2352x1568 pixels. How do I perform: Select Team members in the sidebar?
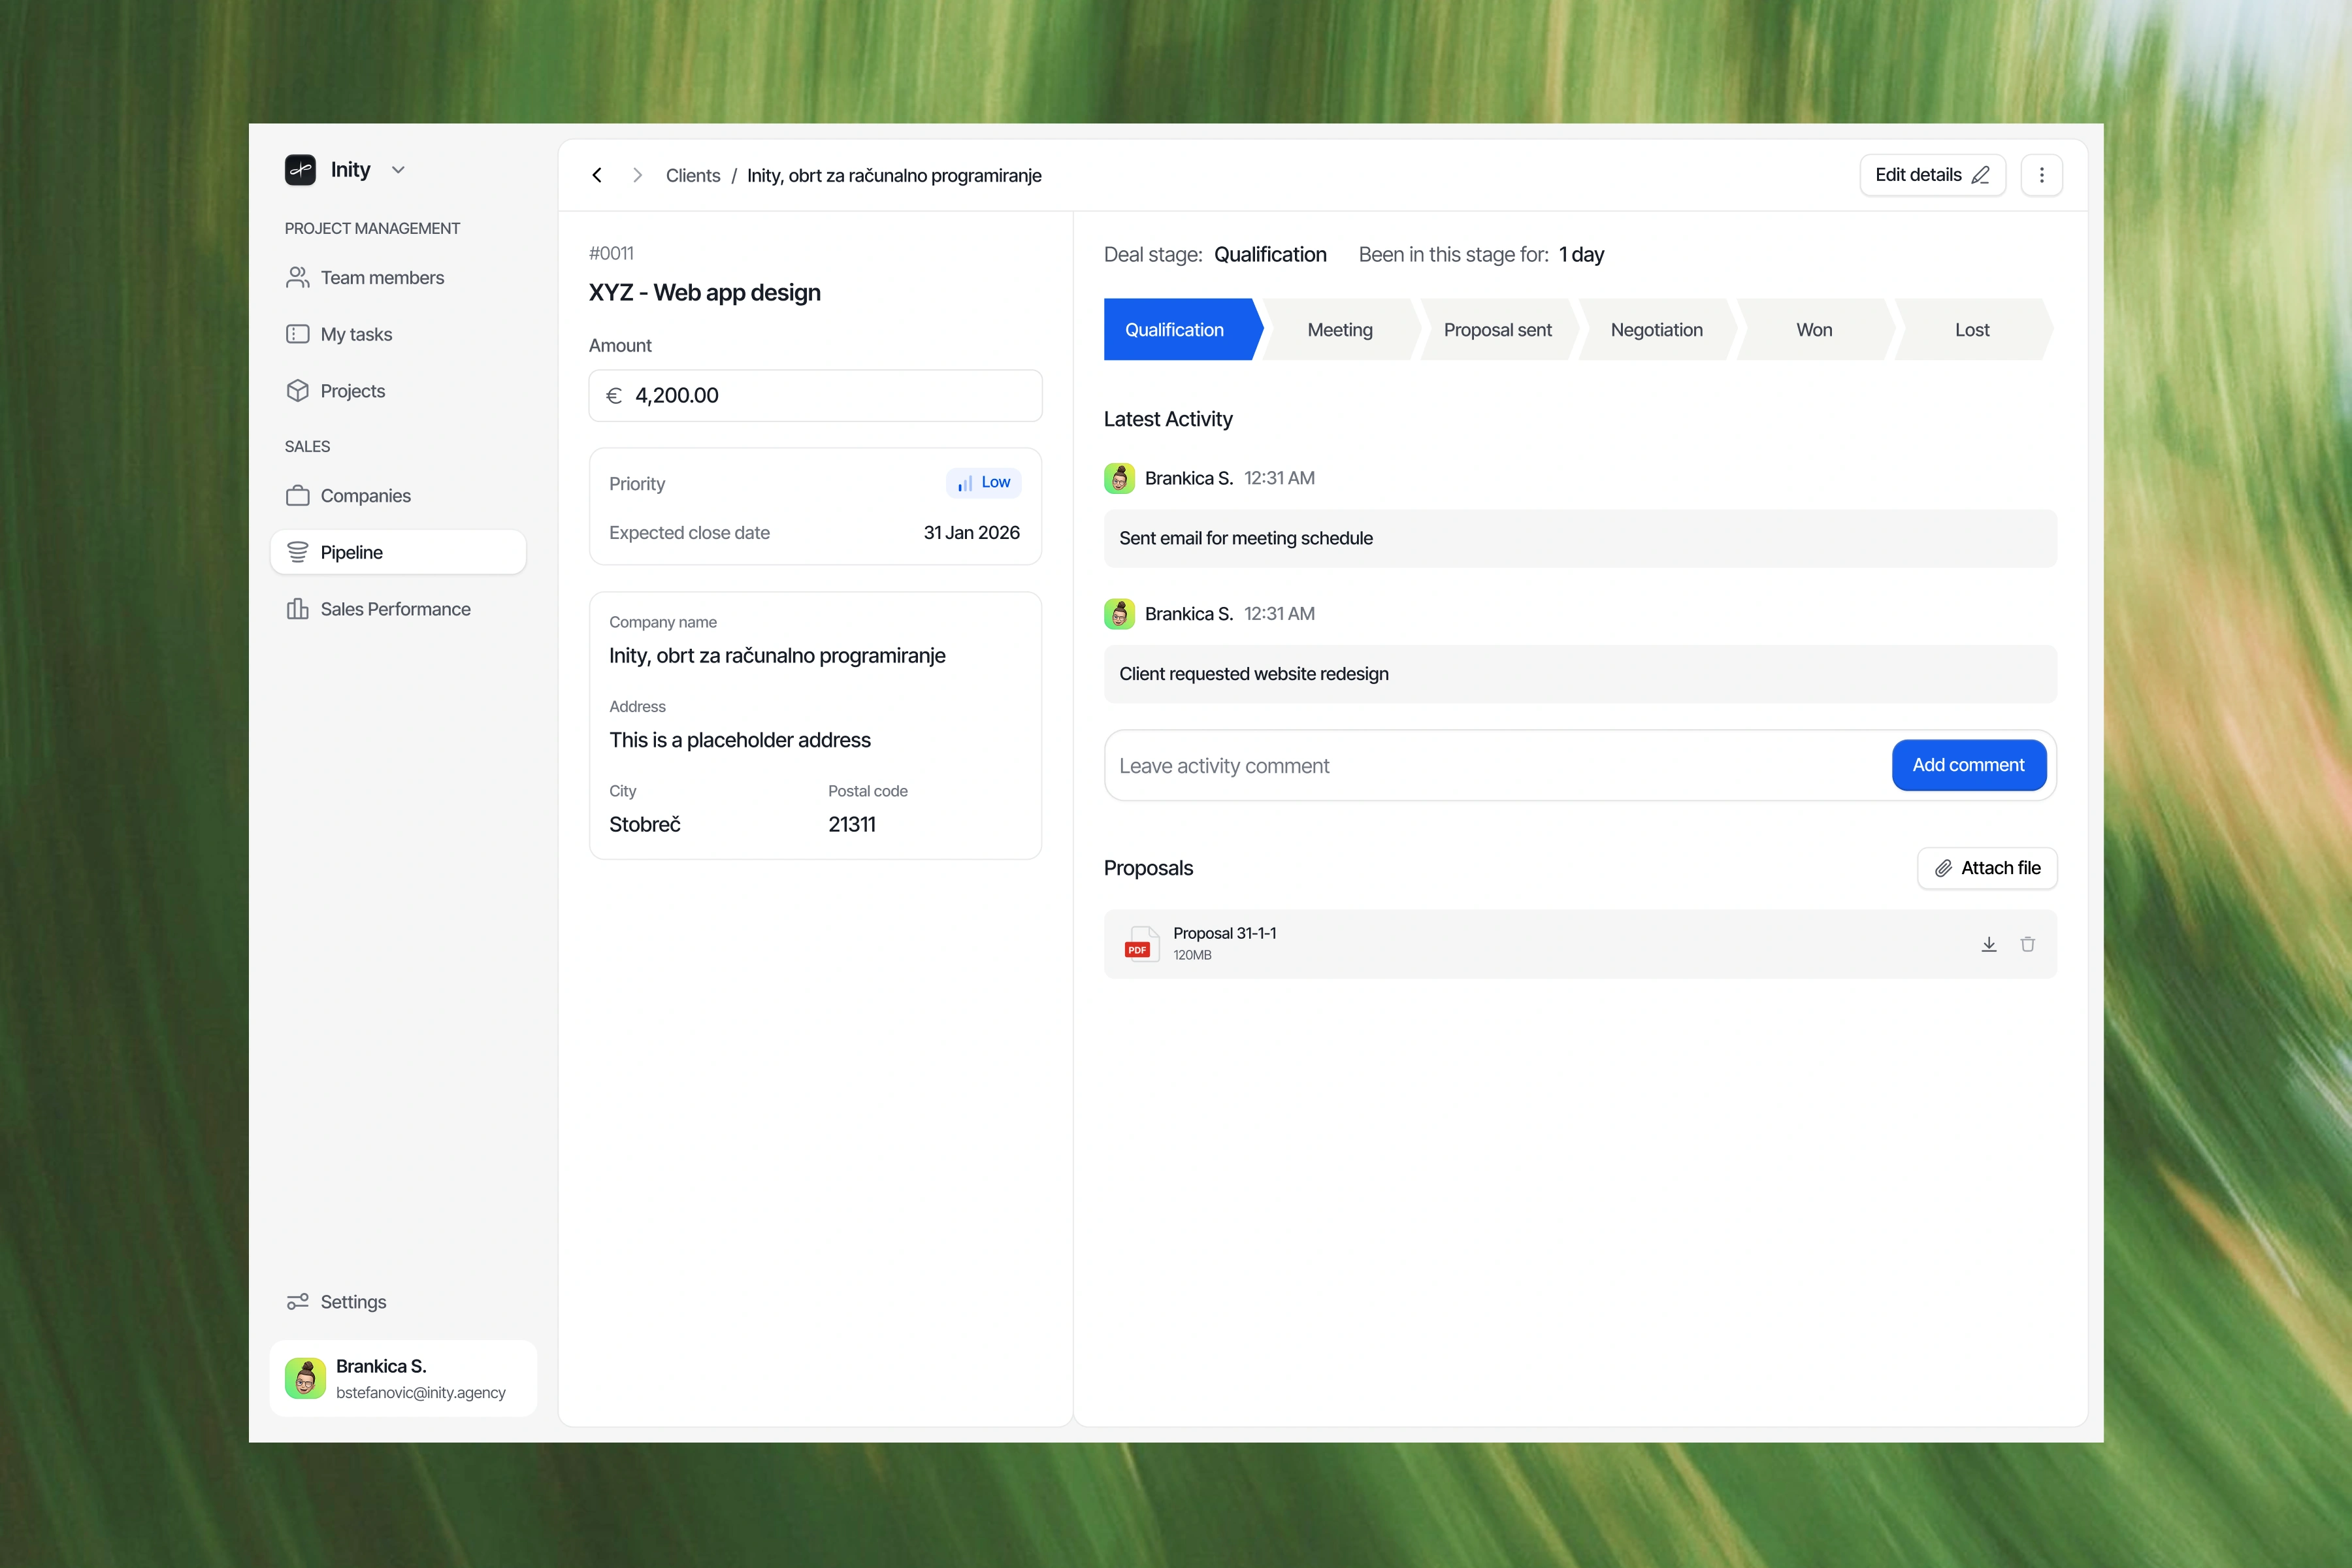(x=382, y=278)
